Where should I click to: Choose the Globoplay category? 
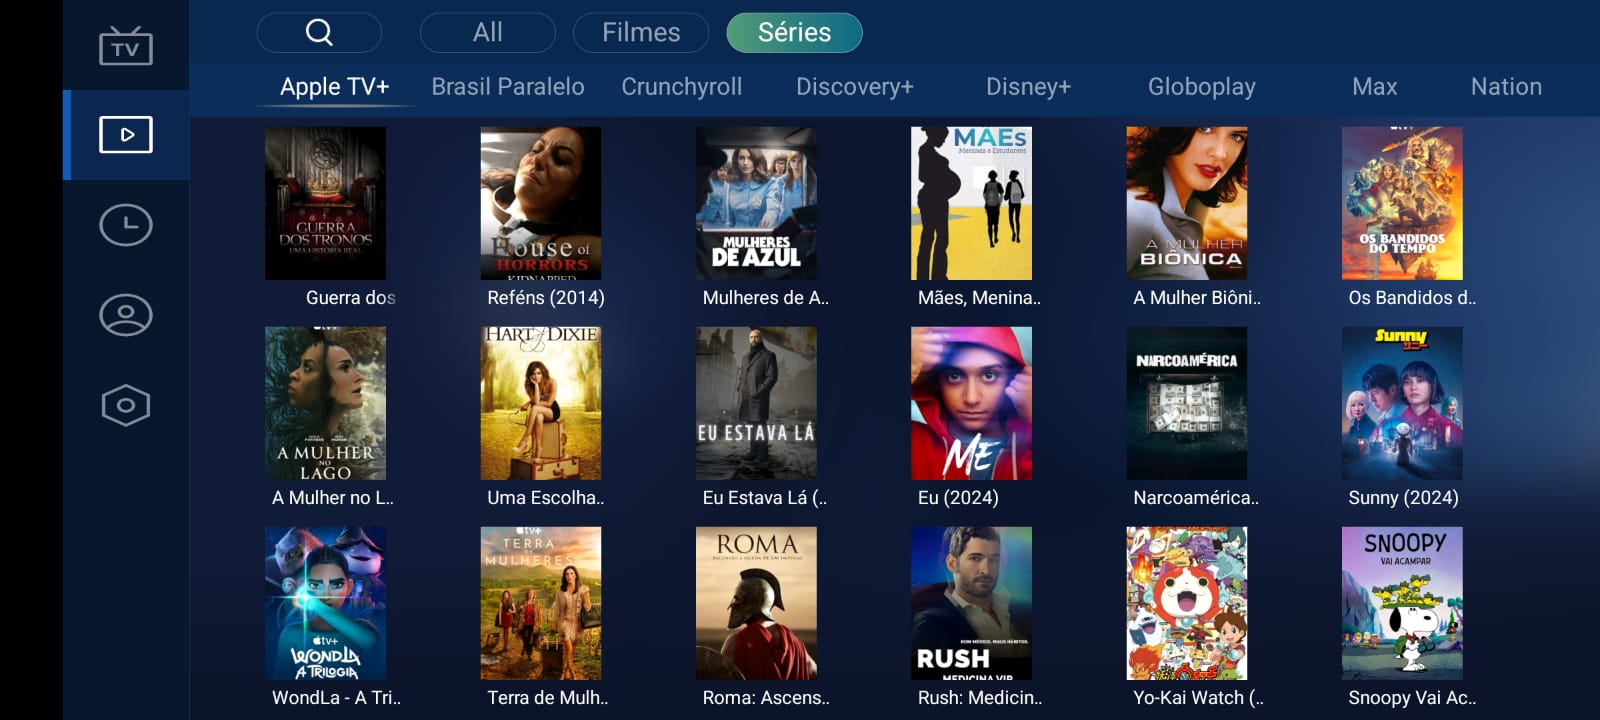click(x=1201, y=87)
